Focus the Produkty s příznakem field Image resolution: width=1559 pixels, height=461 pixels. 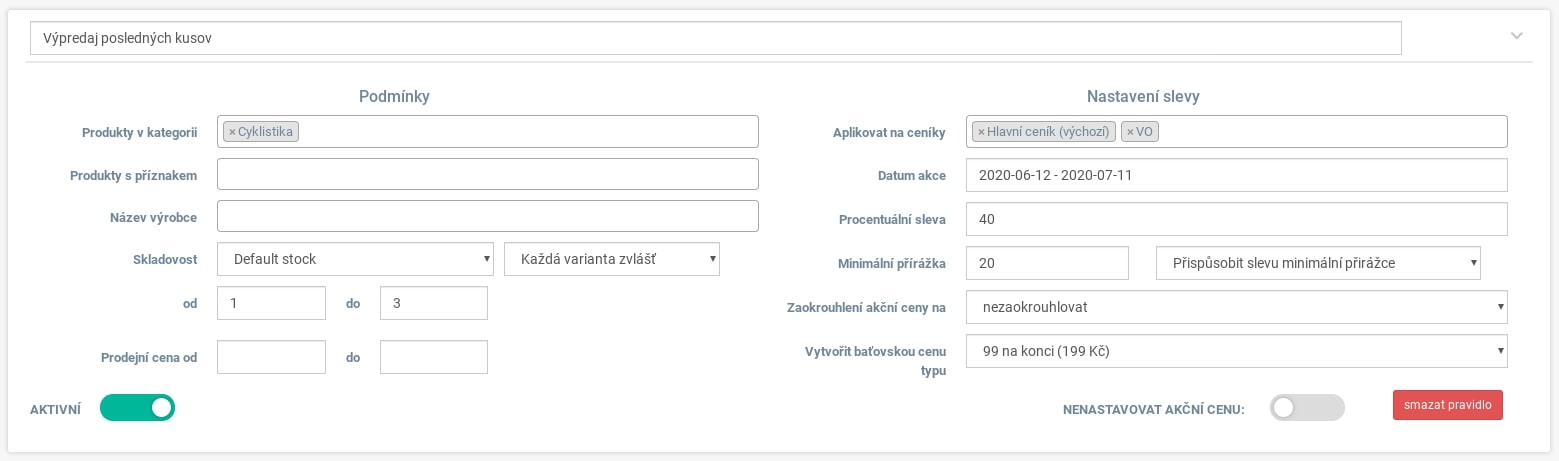point(488,174)
